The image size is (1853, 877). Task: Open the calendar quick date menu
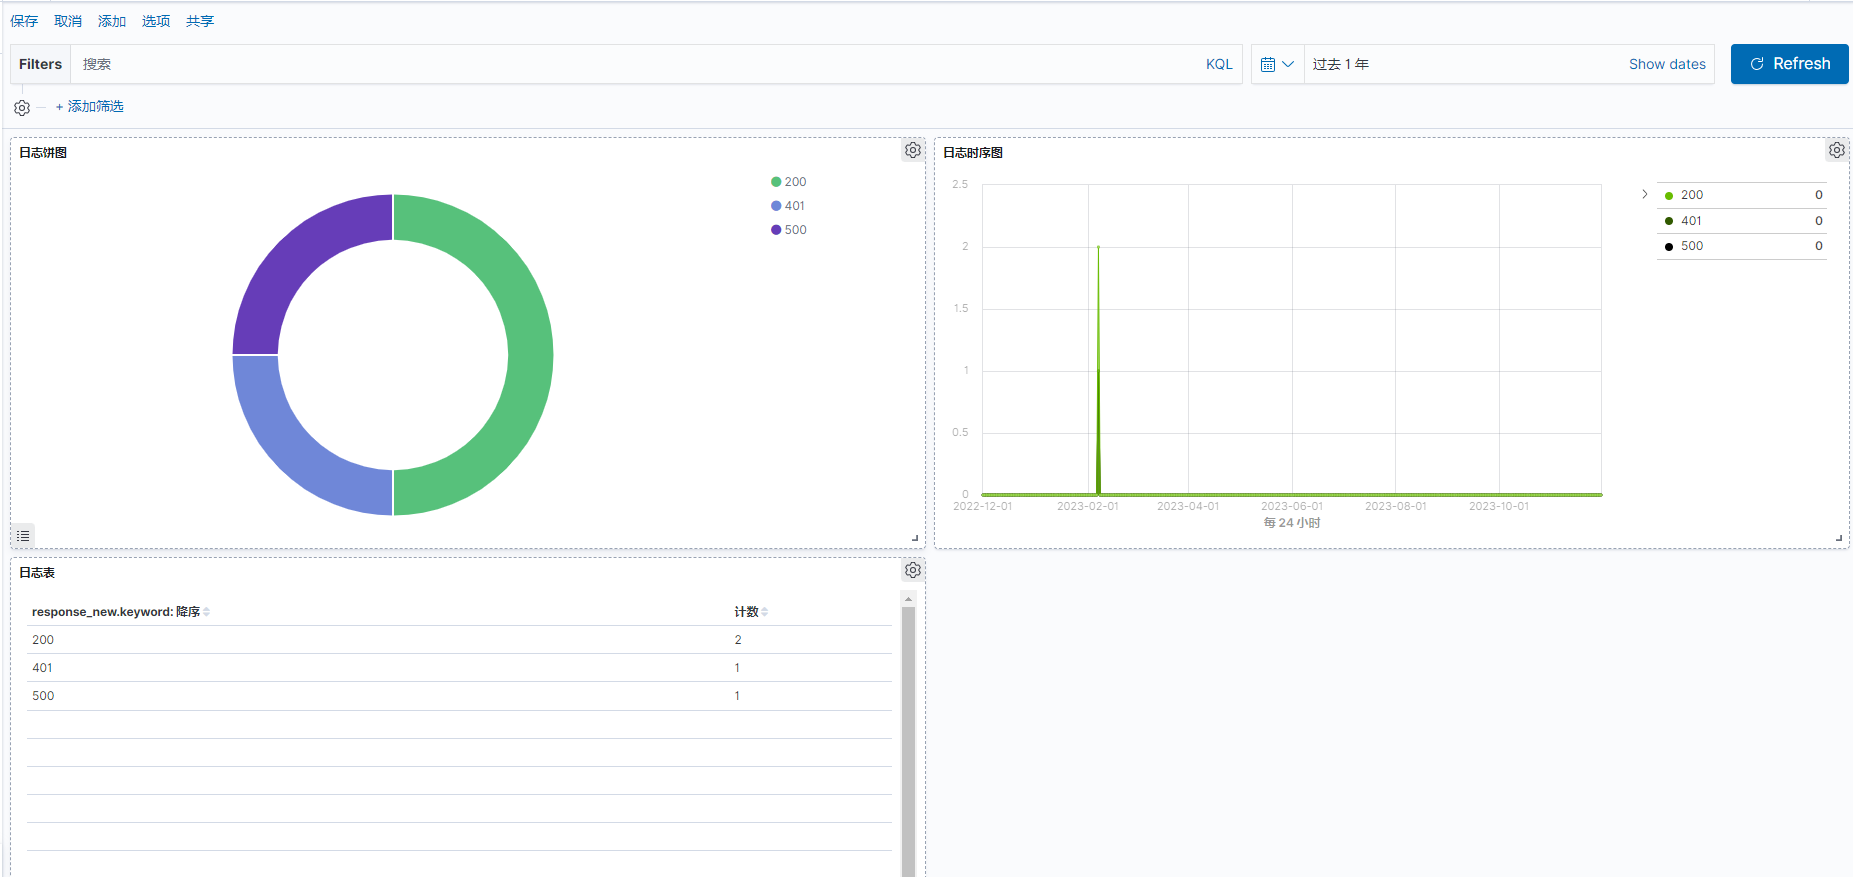click(x=1277, y=64)
